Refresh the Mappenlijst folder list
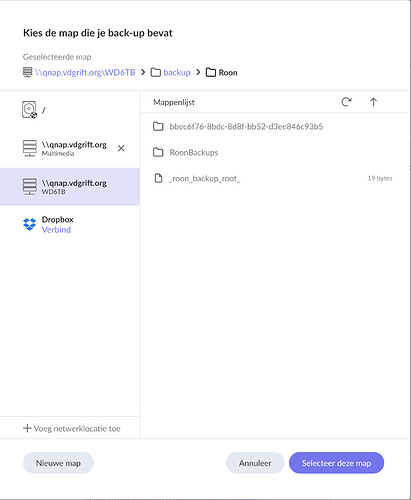Viewport: 411px width, 500px height. tap(346, 102)
